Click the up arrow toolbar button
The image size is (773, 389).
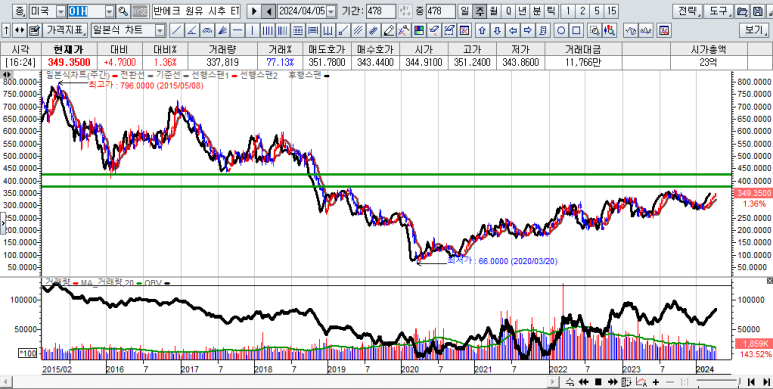[x=6, y=31]
